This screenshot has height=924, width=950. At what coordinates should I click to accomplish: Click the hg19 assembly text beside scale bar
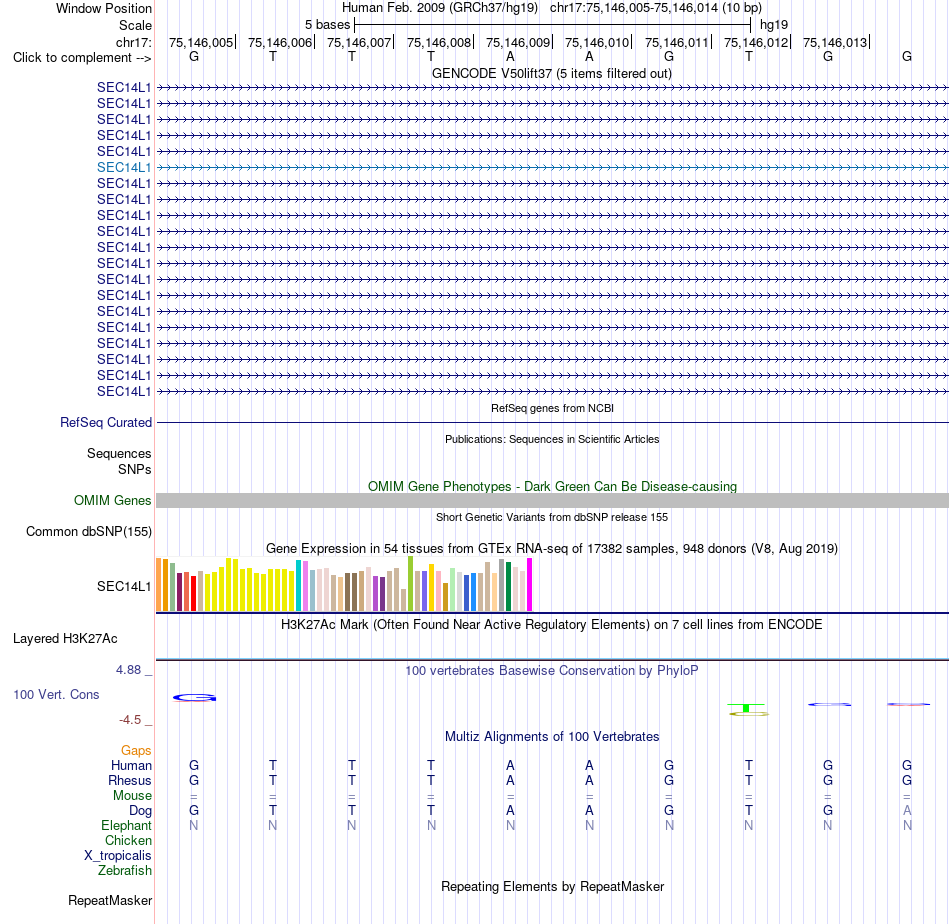coord(774,25)
